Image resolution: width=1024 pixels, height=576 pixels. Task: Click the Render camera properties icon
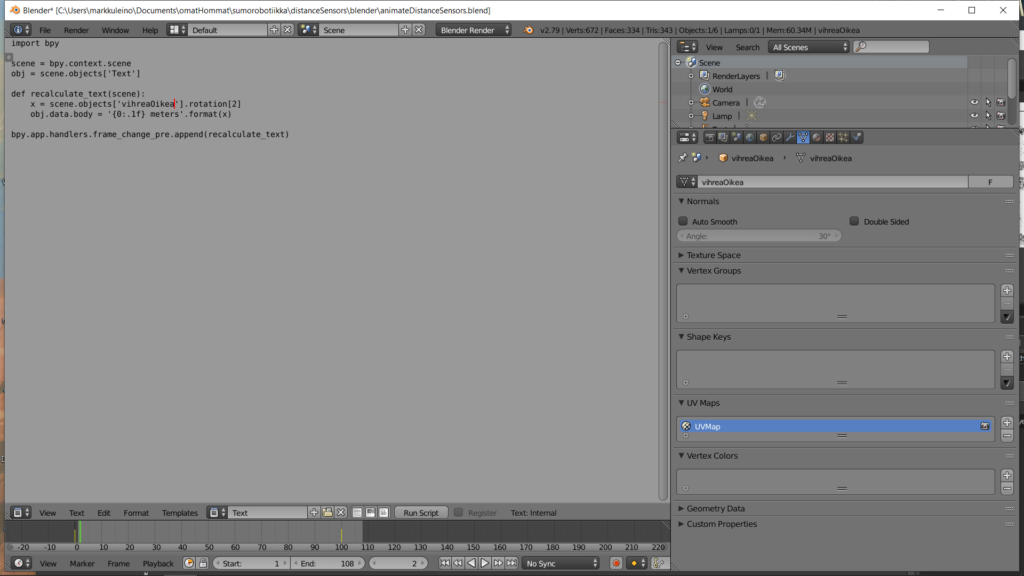point(710,137)
